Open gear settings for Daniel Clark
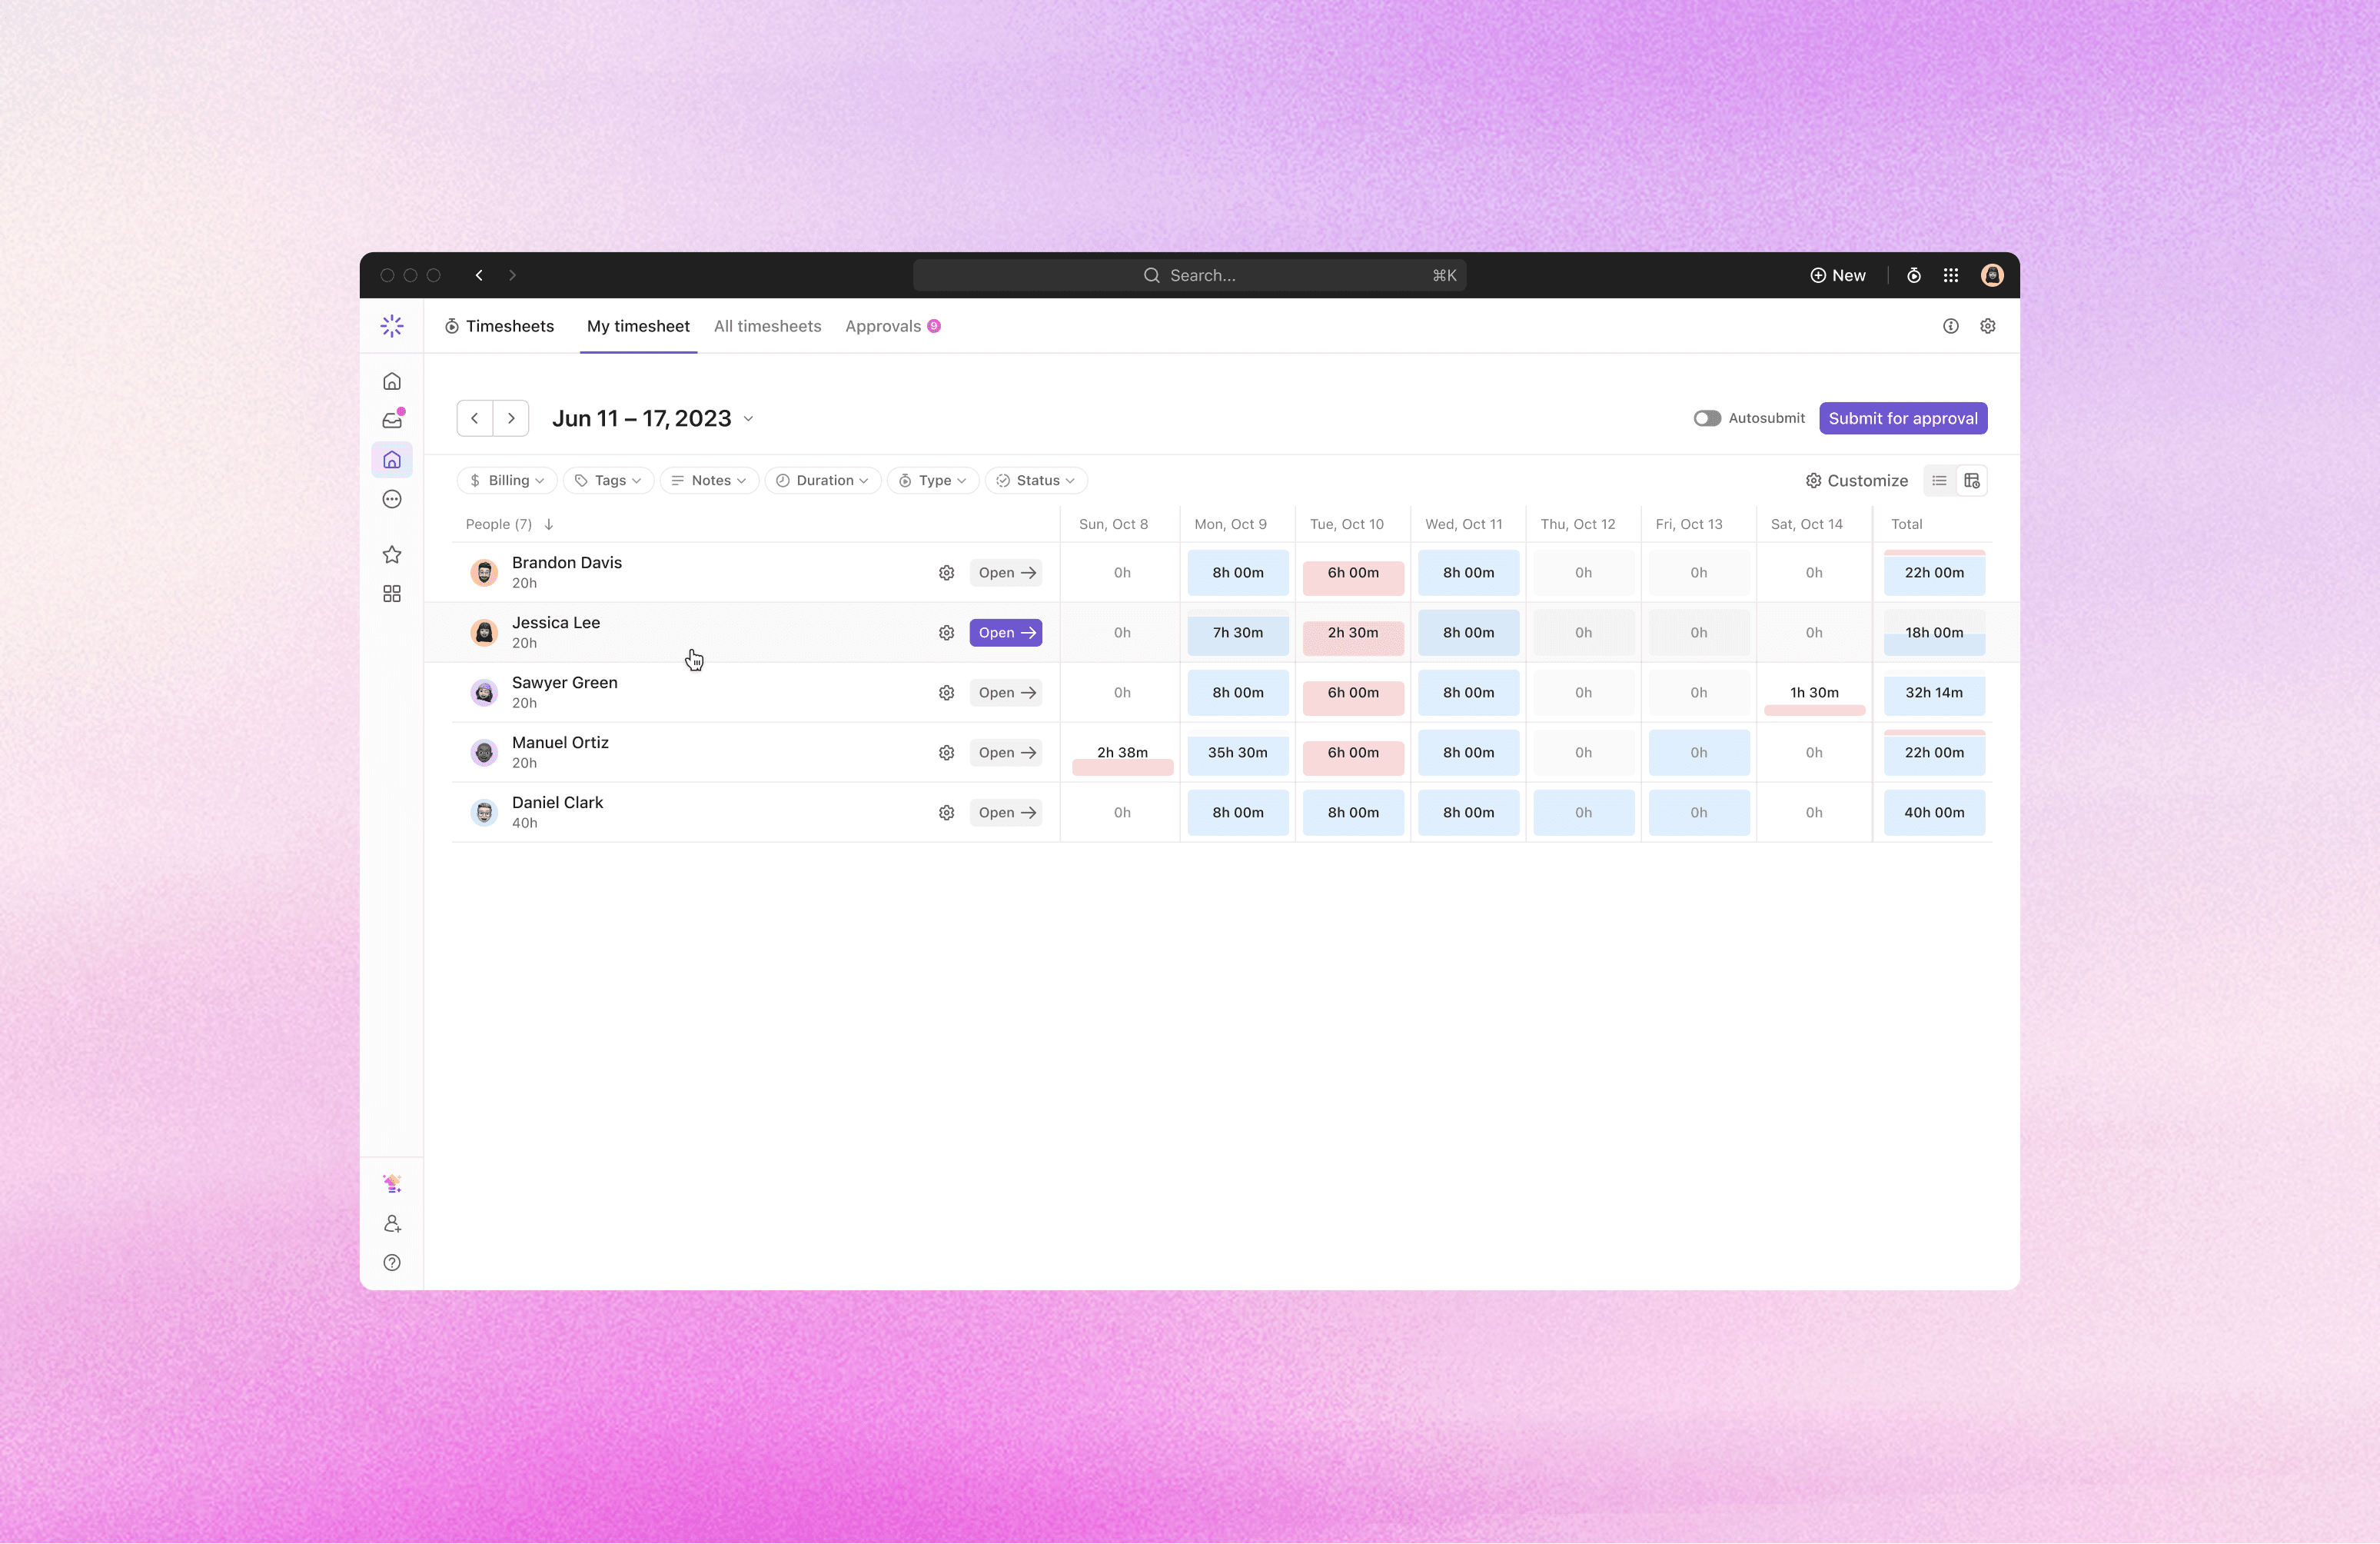This screenshot has height=1544, width=2380. 946,813
